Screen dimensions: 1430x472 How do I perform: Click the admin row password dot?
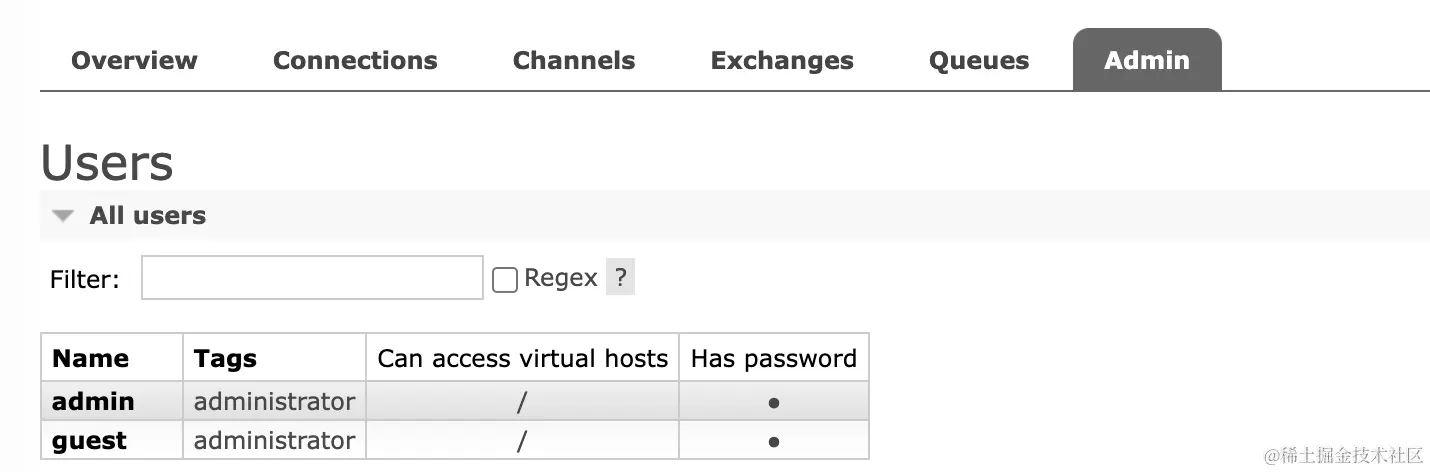tap(774, 403)
